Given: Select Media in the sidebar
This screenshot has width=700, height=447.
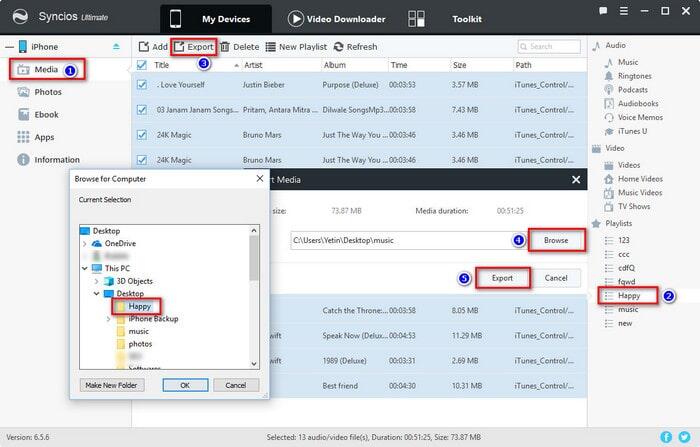Looking at the screenshot, I should [46, 70].
